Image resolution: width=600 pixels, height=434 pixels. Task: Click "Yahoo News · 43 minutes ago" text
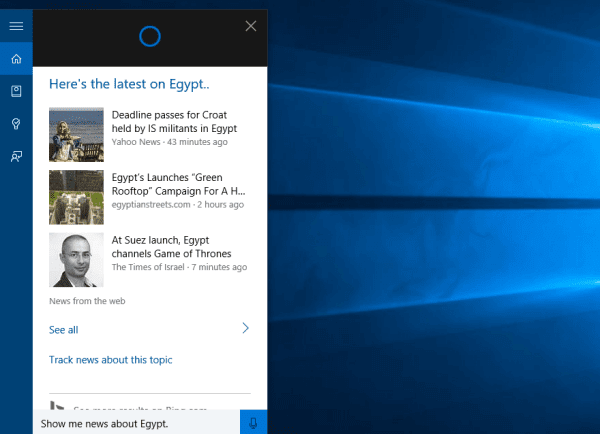coord(170,142)
